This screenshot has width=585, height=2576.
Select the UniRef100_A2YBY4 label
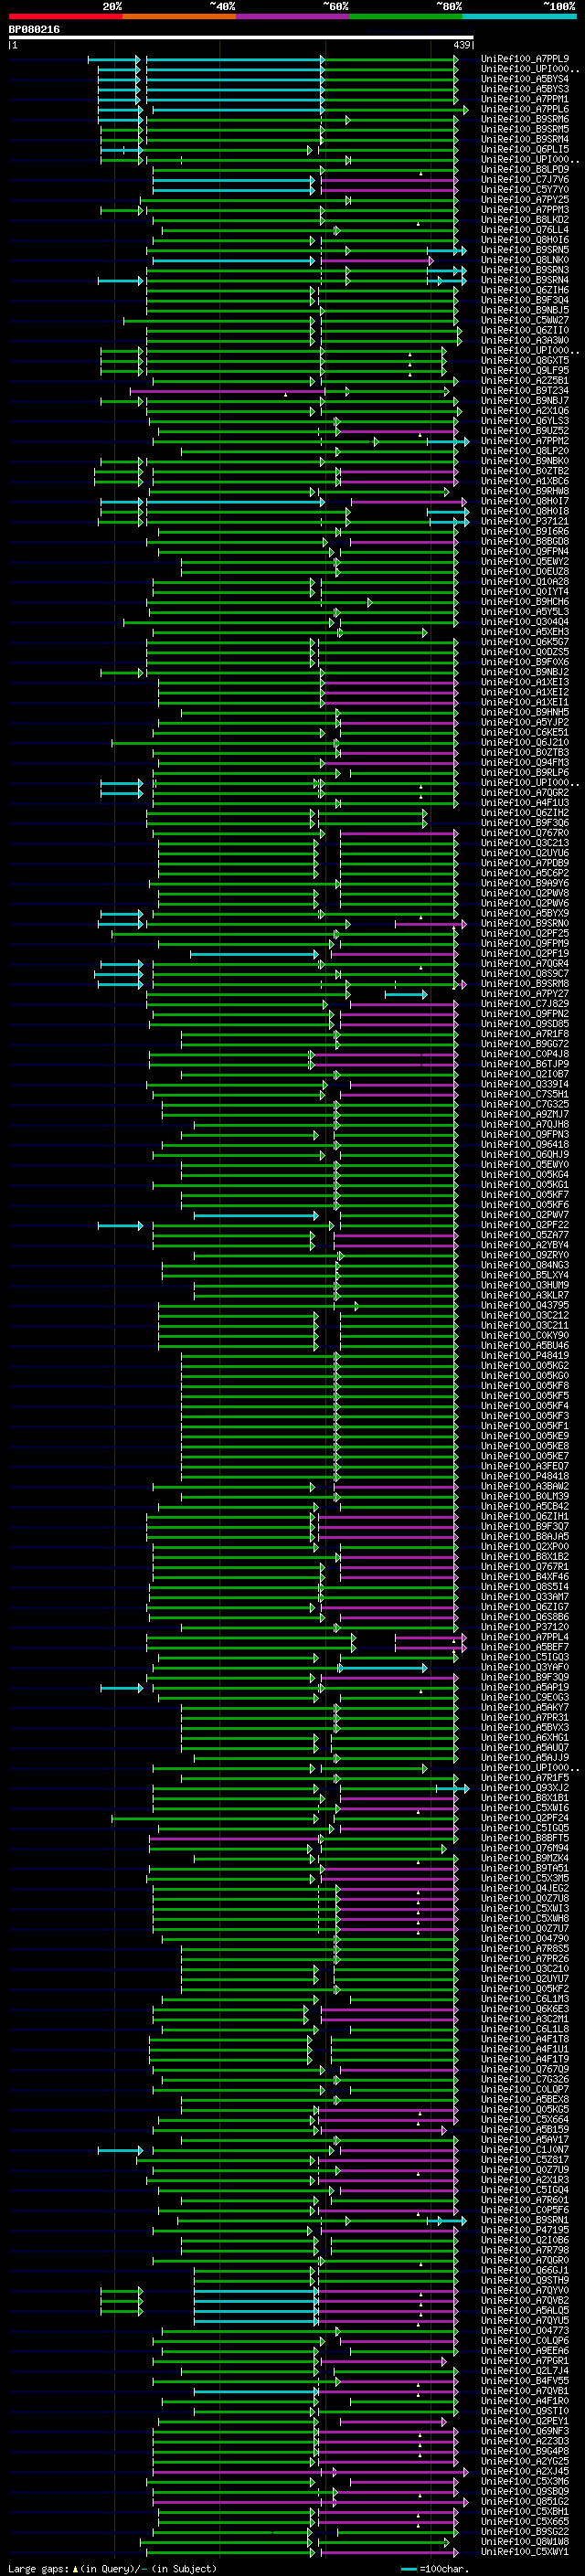click(x=525, y=1245)
